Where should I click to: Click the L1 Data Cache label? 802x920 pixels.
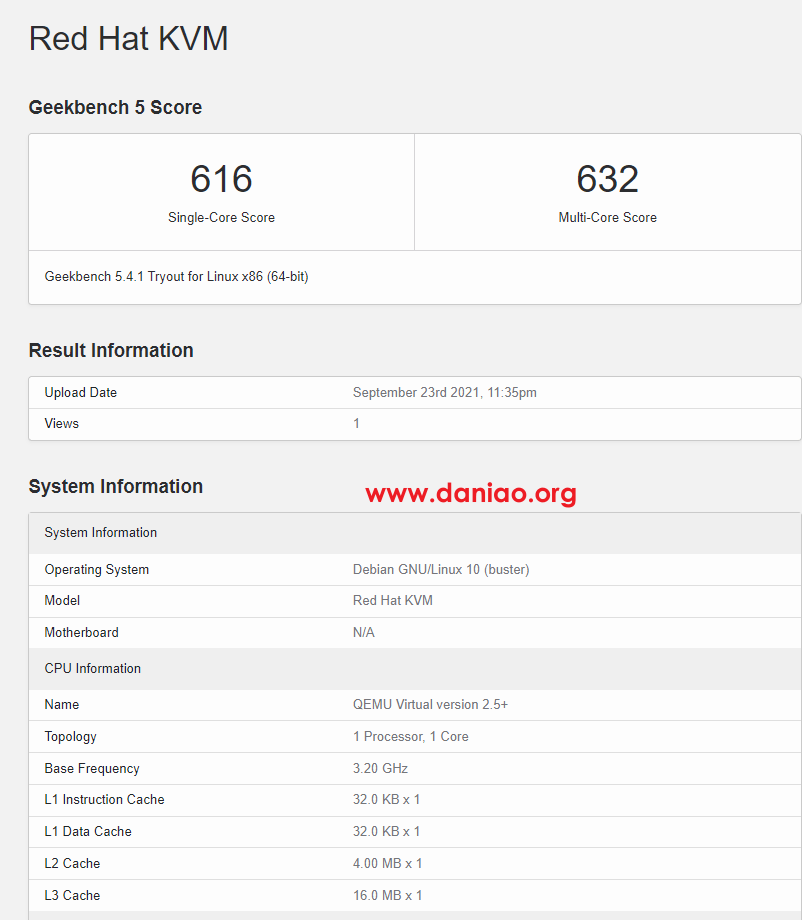[x=88, y=831]
